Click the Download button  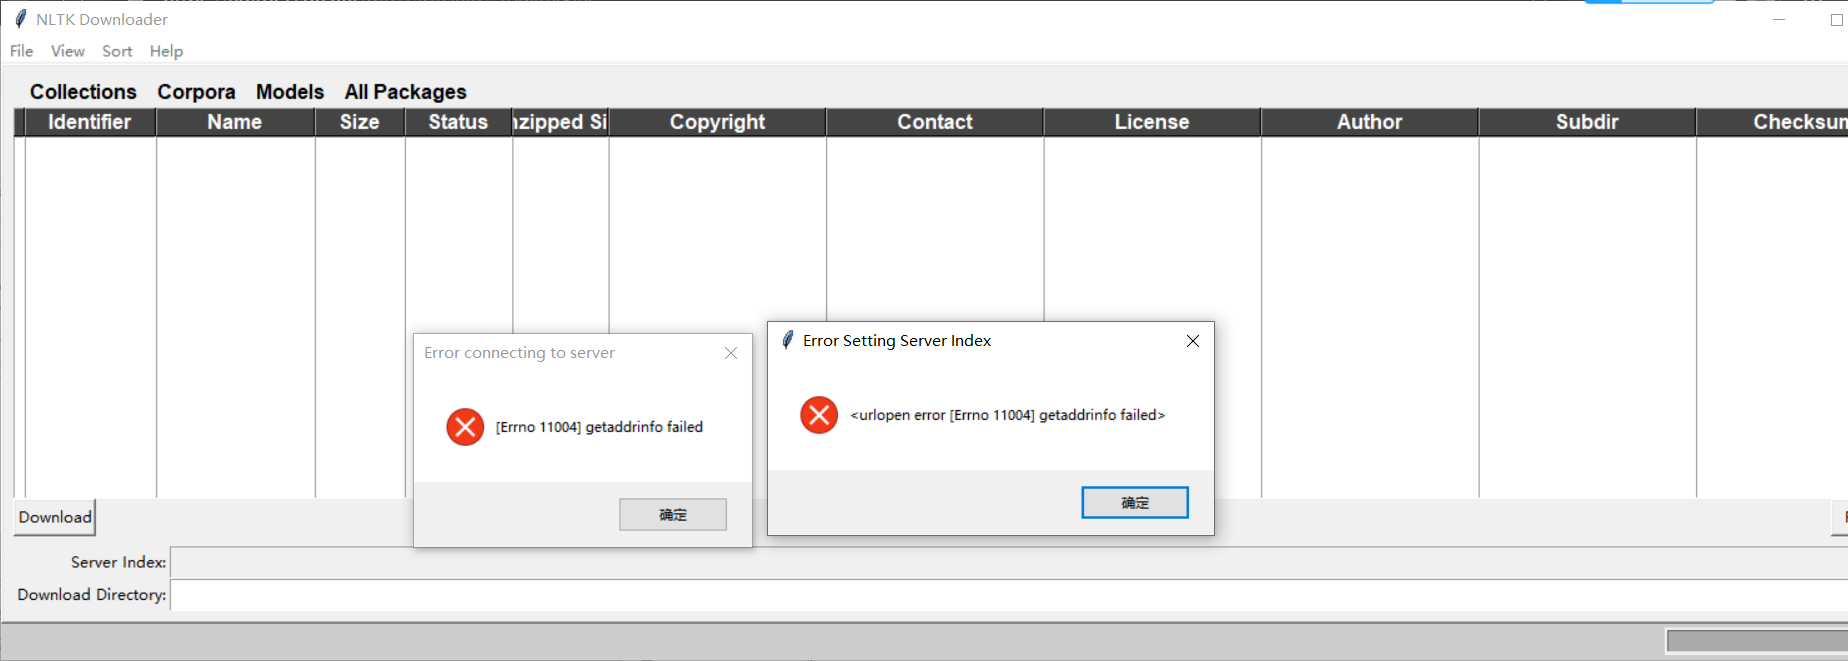[55, 517]
